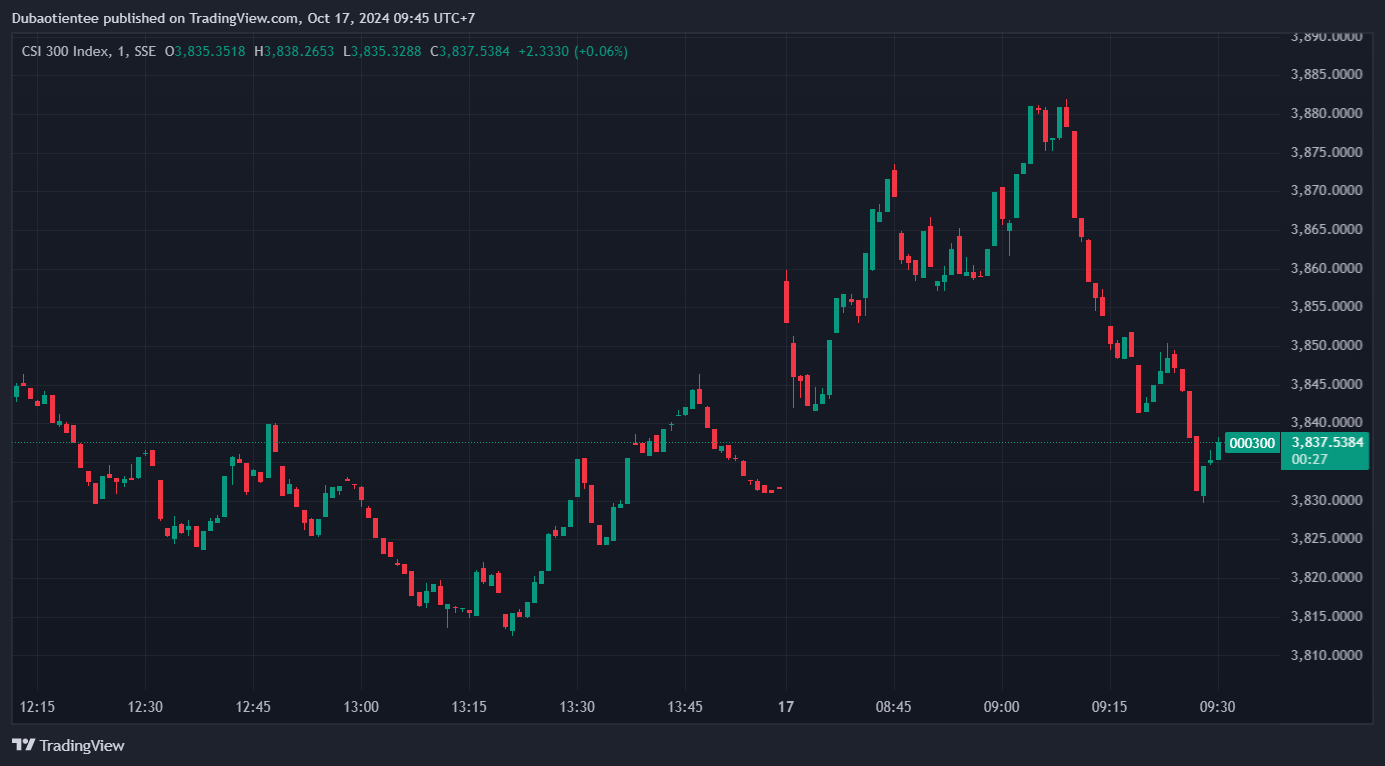
Task: Click the 3,870.0000 price axis label
Action: click(x=1327, y=190)
